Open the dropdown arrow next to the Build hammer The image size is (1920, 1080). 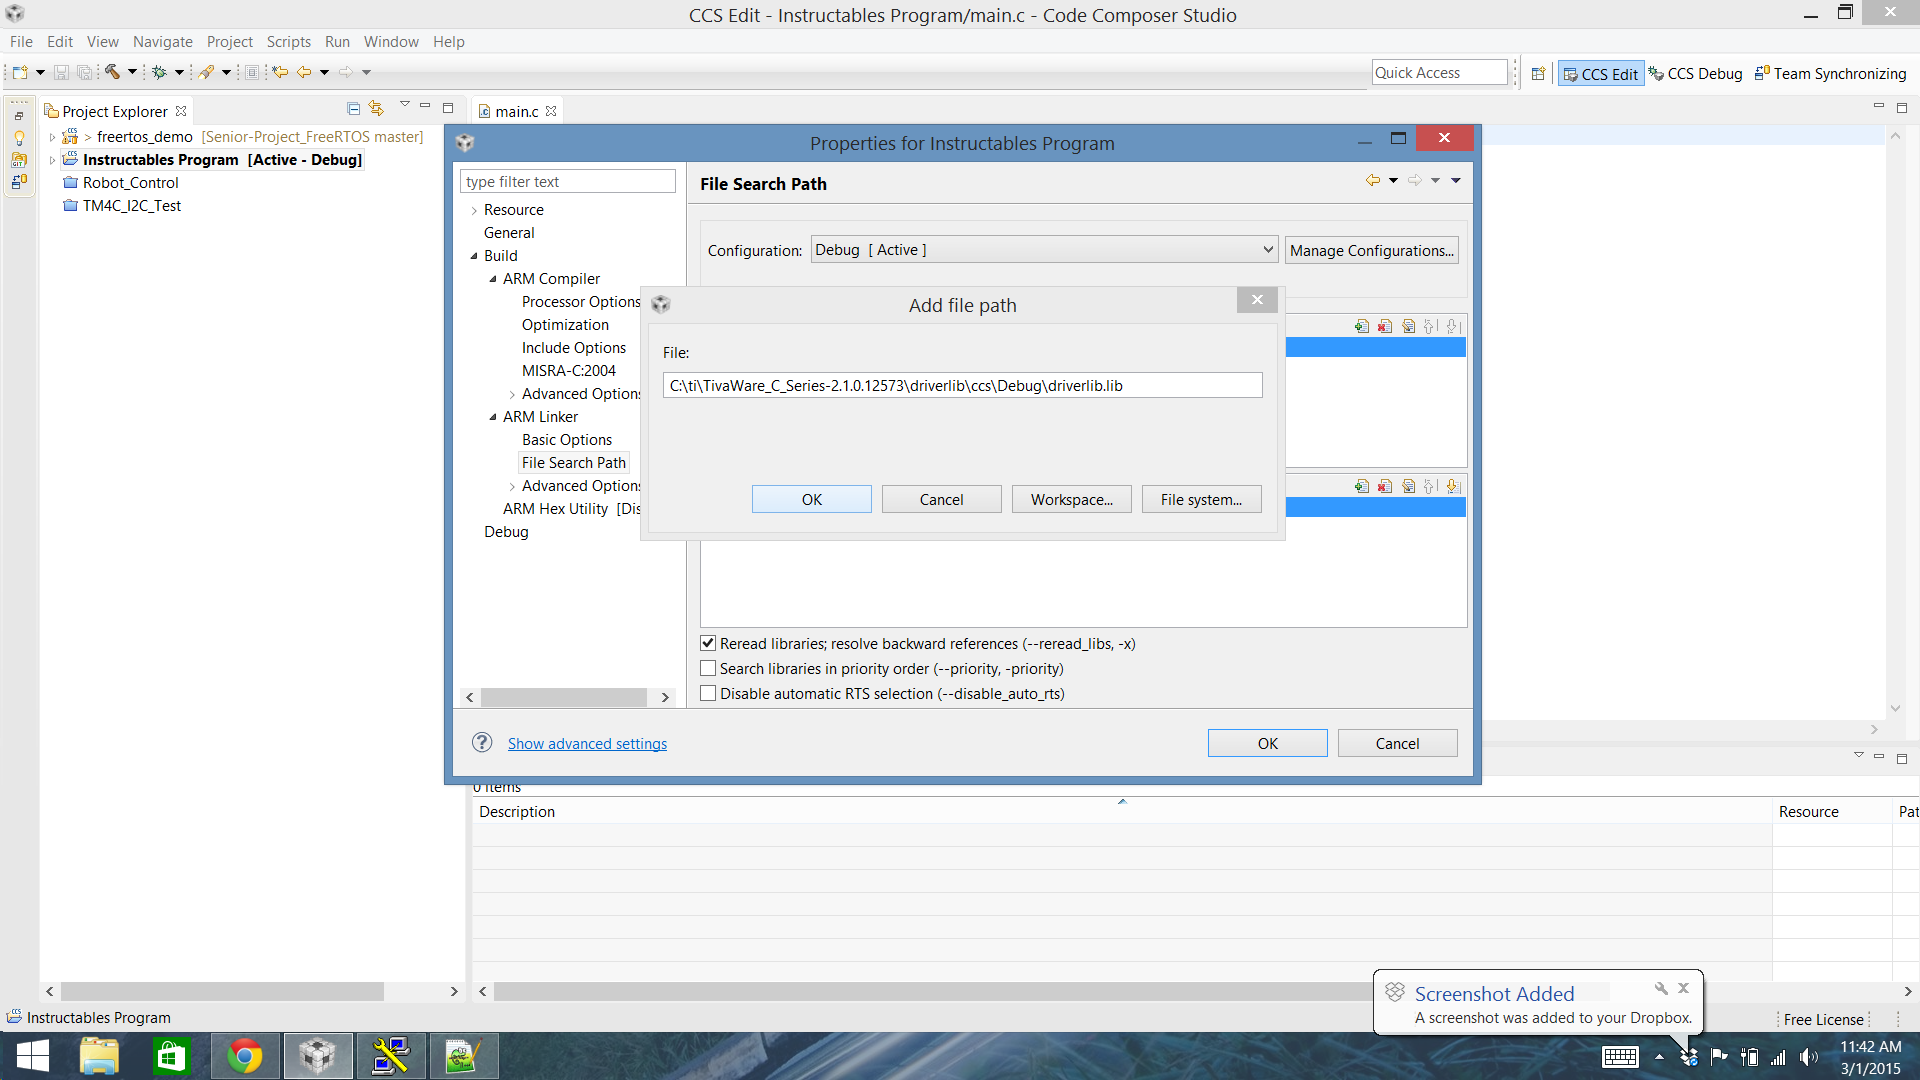(x=132, y=72)
